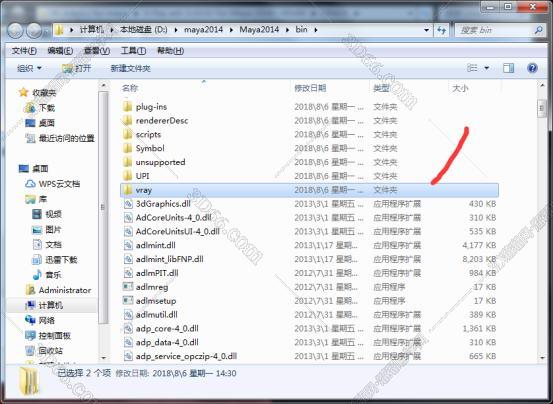Select the adp_service_opczip-4_0.dll file name
The width and height of the screenshot is (553, 404).
(x=186, y=356)
